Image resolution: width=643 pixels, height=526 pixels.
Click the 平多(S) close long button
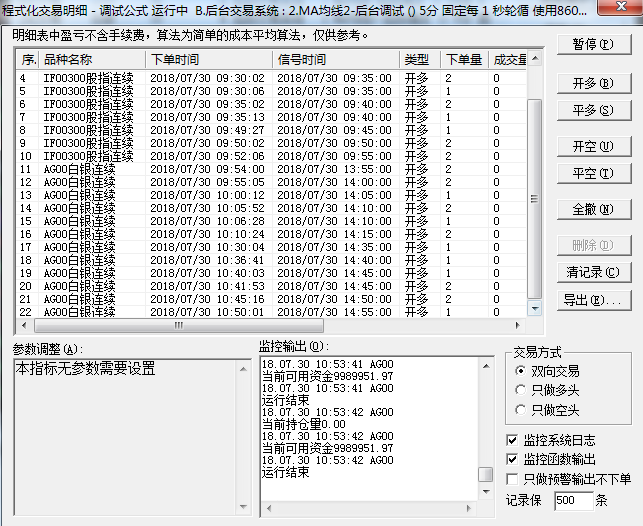(x=593, y=110)
